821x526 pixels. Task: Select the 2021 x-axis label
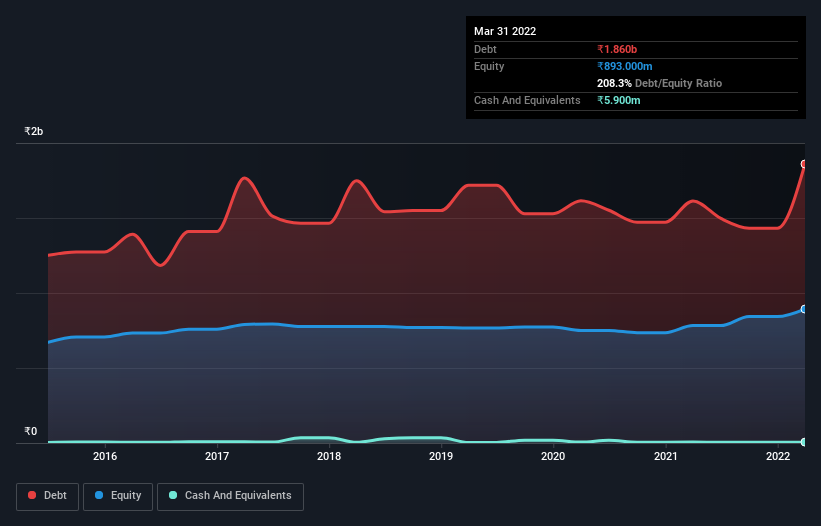tap(665, 456)
